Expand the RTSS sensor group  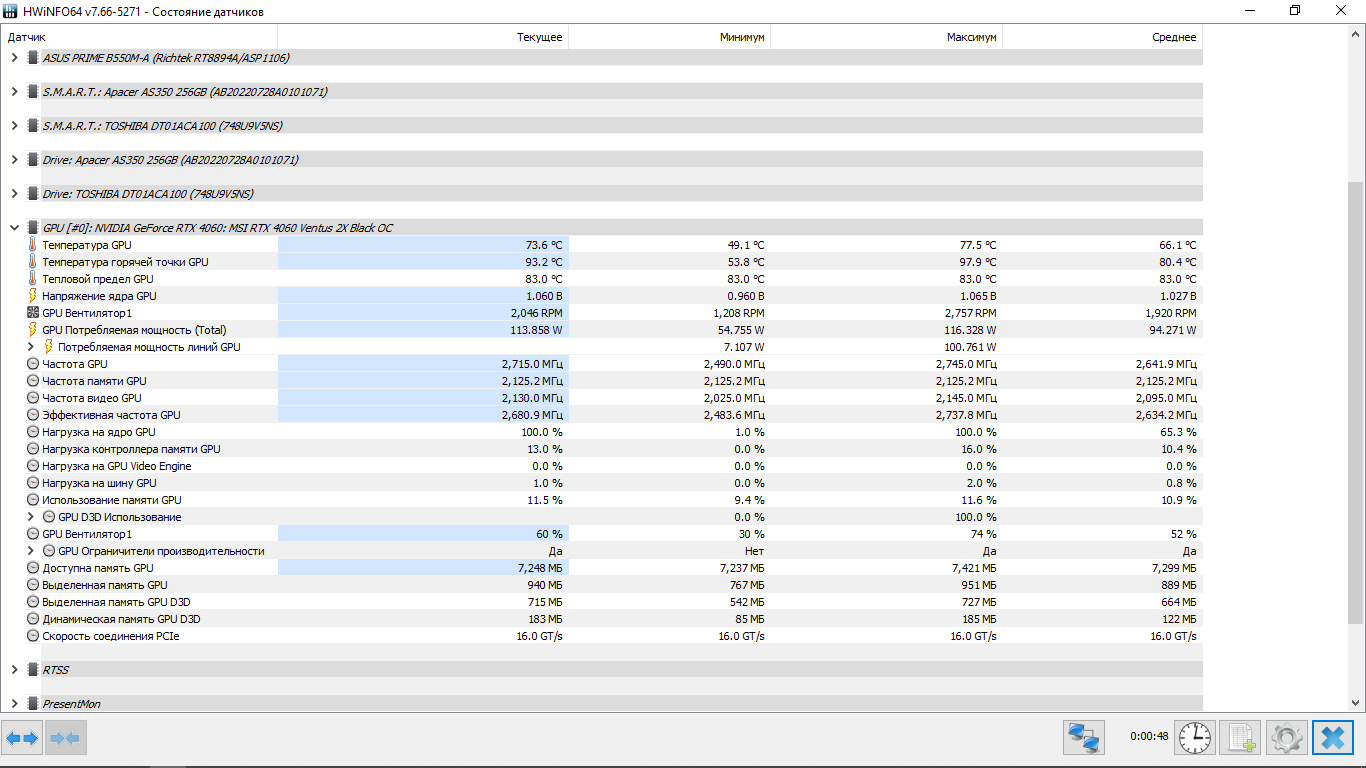point(14,670)
